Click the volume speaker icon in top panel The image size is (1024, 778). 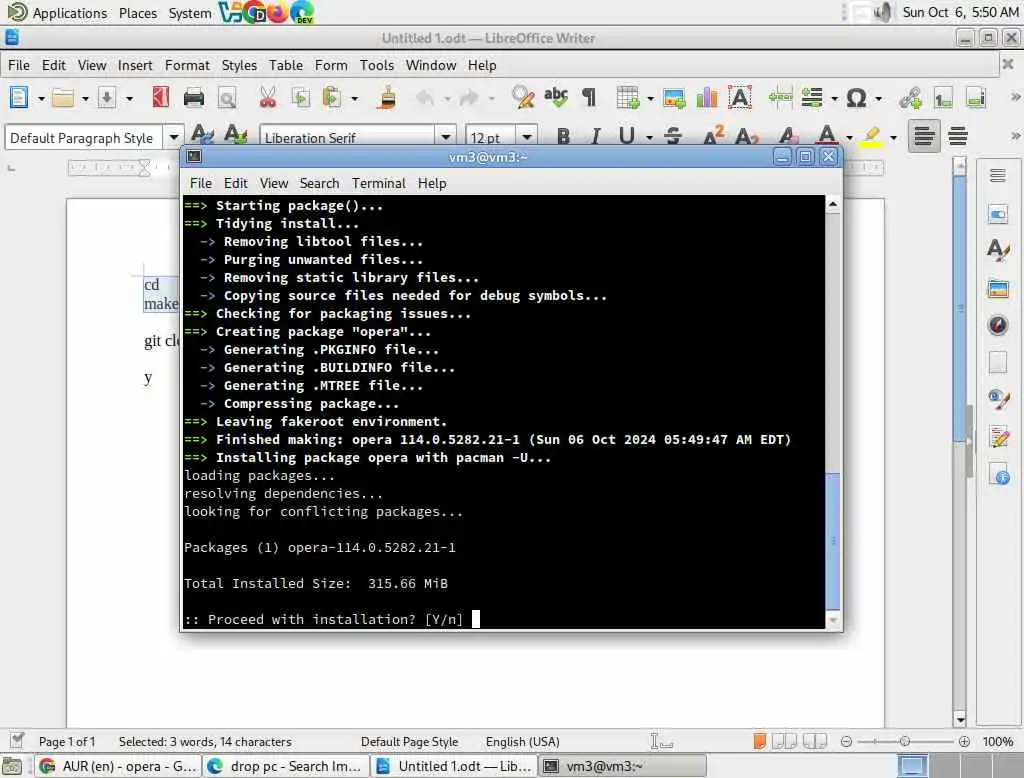pyautogui.click(x=883, y=12)
